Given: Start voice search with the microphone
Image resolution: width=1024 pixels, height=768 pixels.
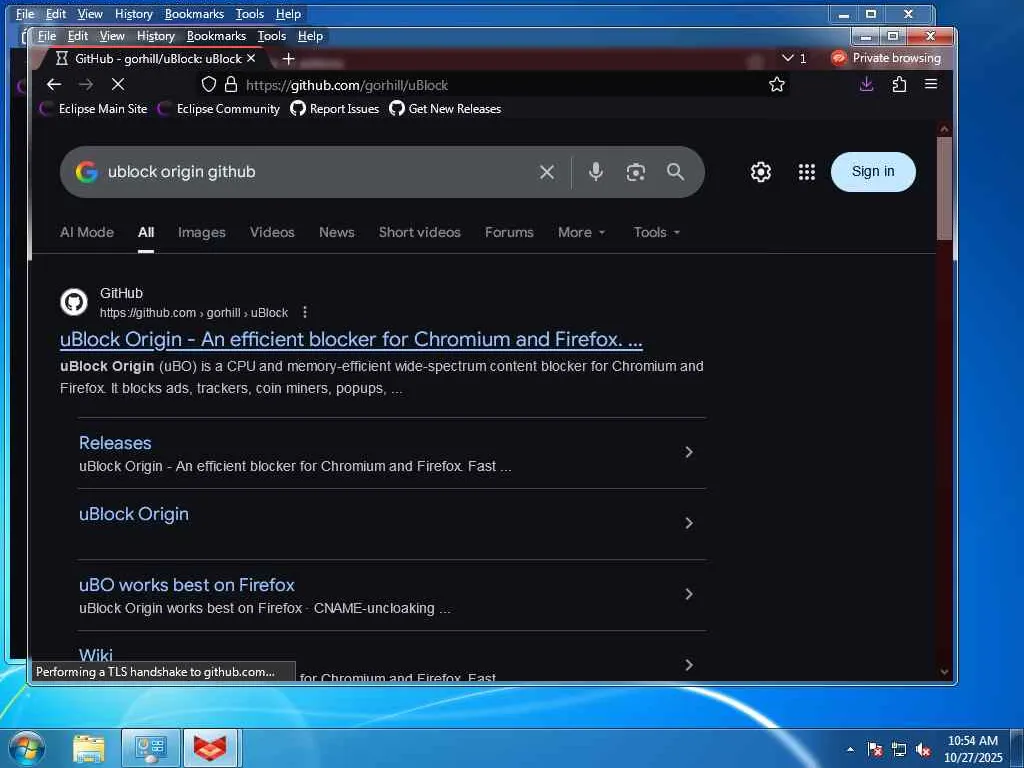Looking at the screenshot, I should click(596, 172).
